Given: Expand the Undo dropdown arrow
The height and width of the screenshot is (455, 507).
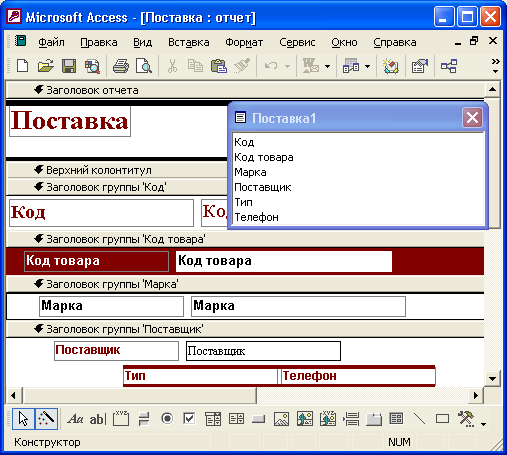Looking at the screenshot, I should click(x=287, y=66).
